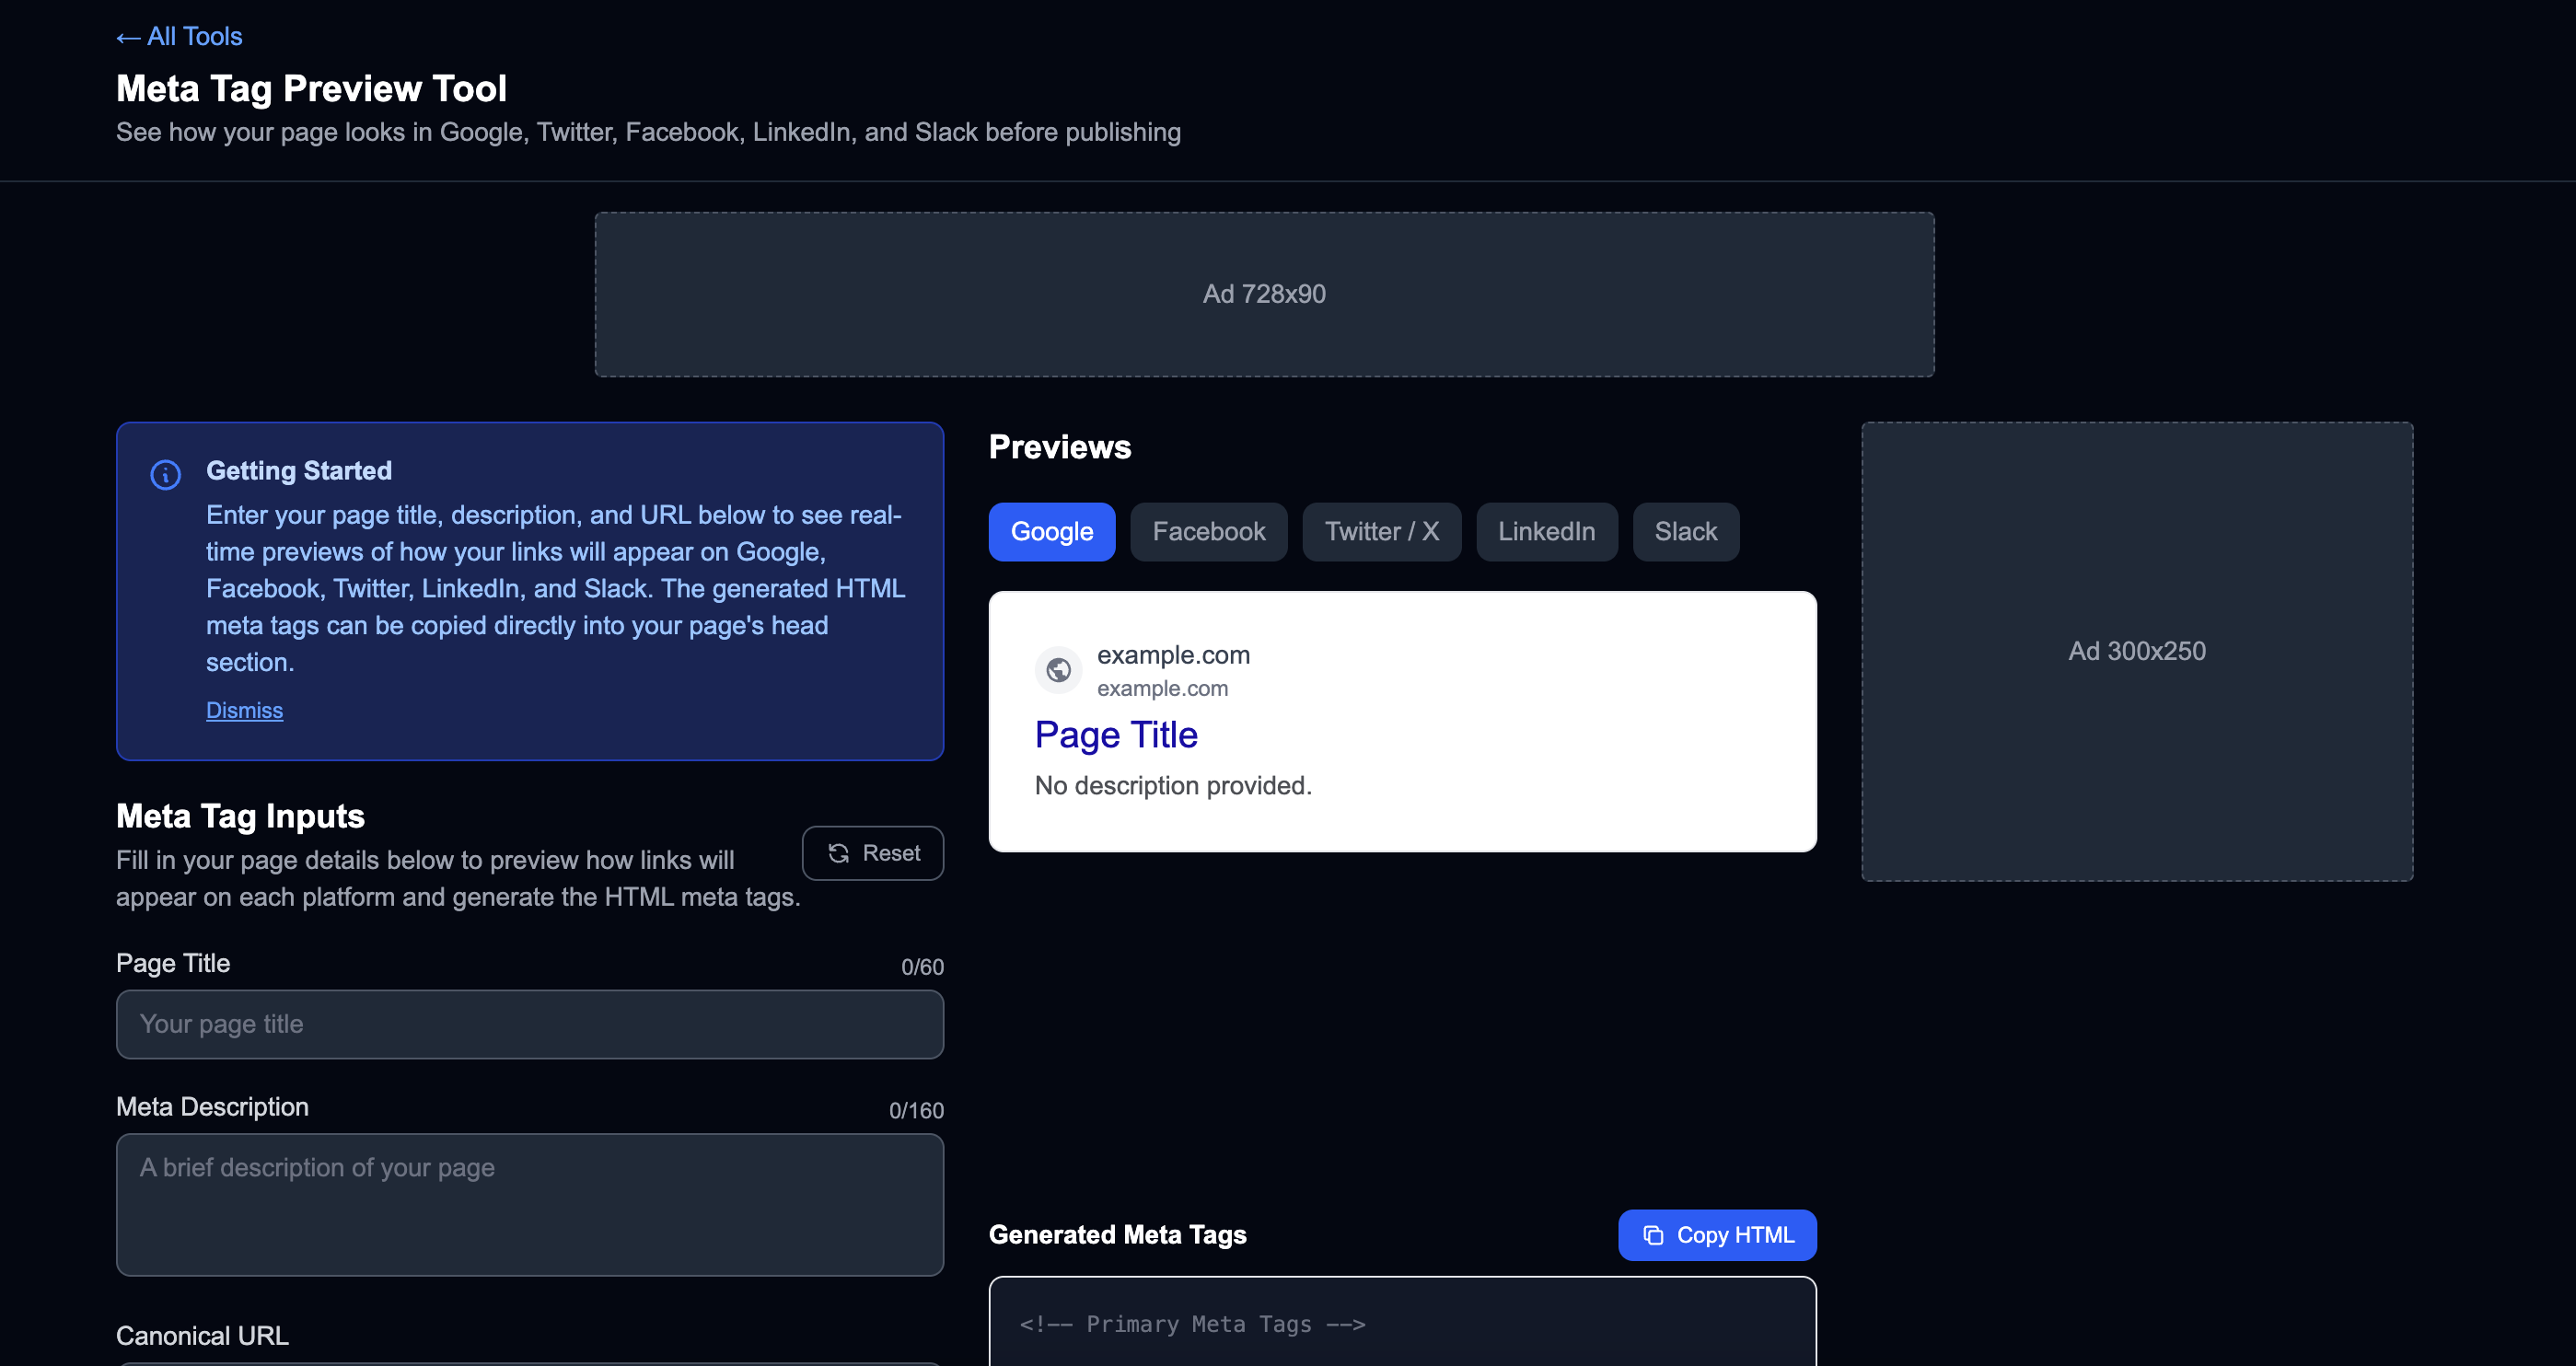The height and width of the screenshot is (1366, 2576).
Task: Open the LinkedIn preview tab
Action: [1546, 531]
